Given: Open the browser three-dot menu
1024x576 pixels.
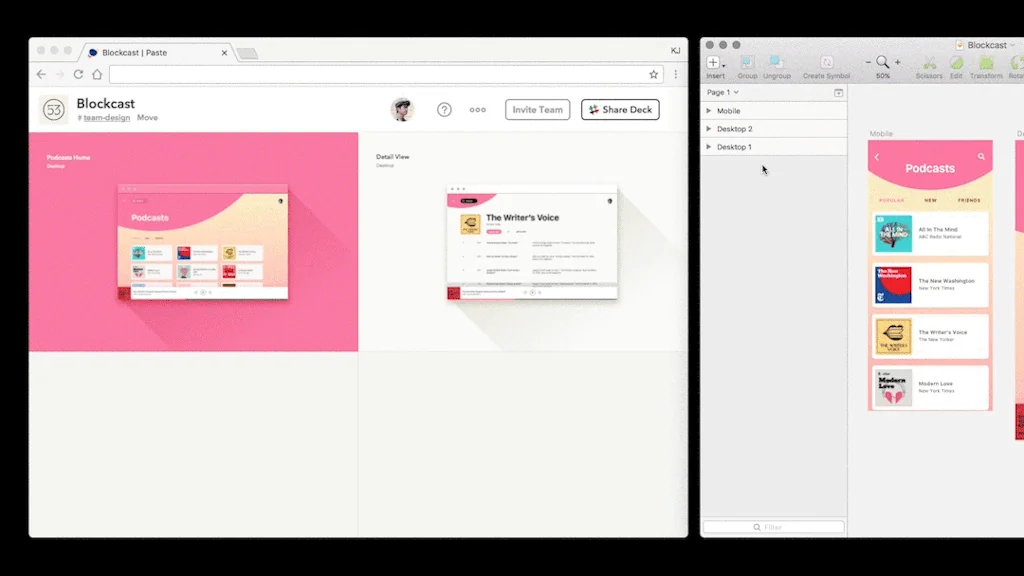Looking at the screenshot, I should click(676, 74).
